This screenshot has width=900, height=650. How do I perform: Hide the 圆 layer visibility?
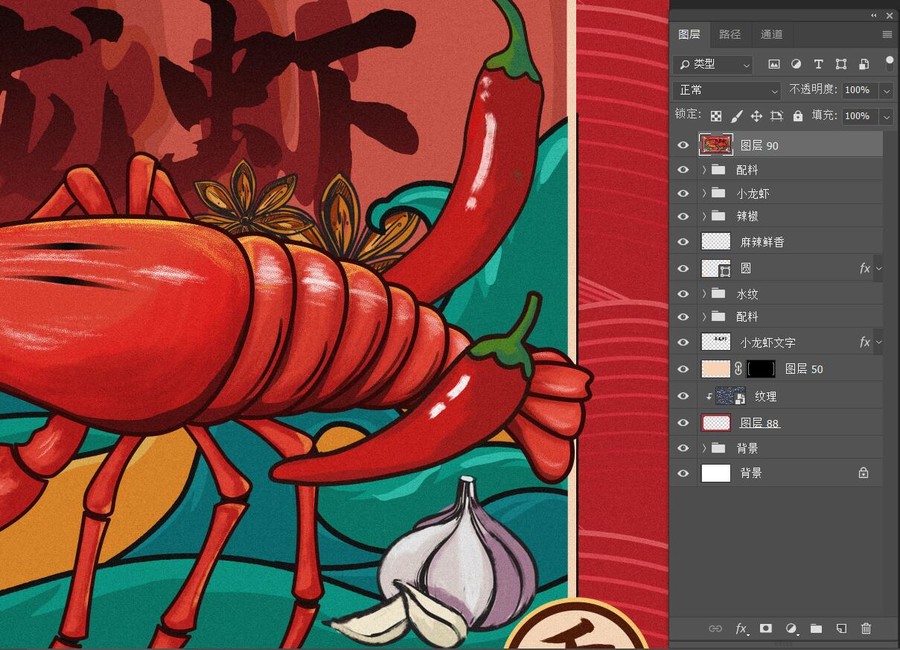coord(683,269)
